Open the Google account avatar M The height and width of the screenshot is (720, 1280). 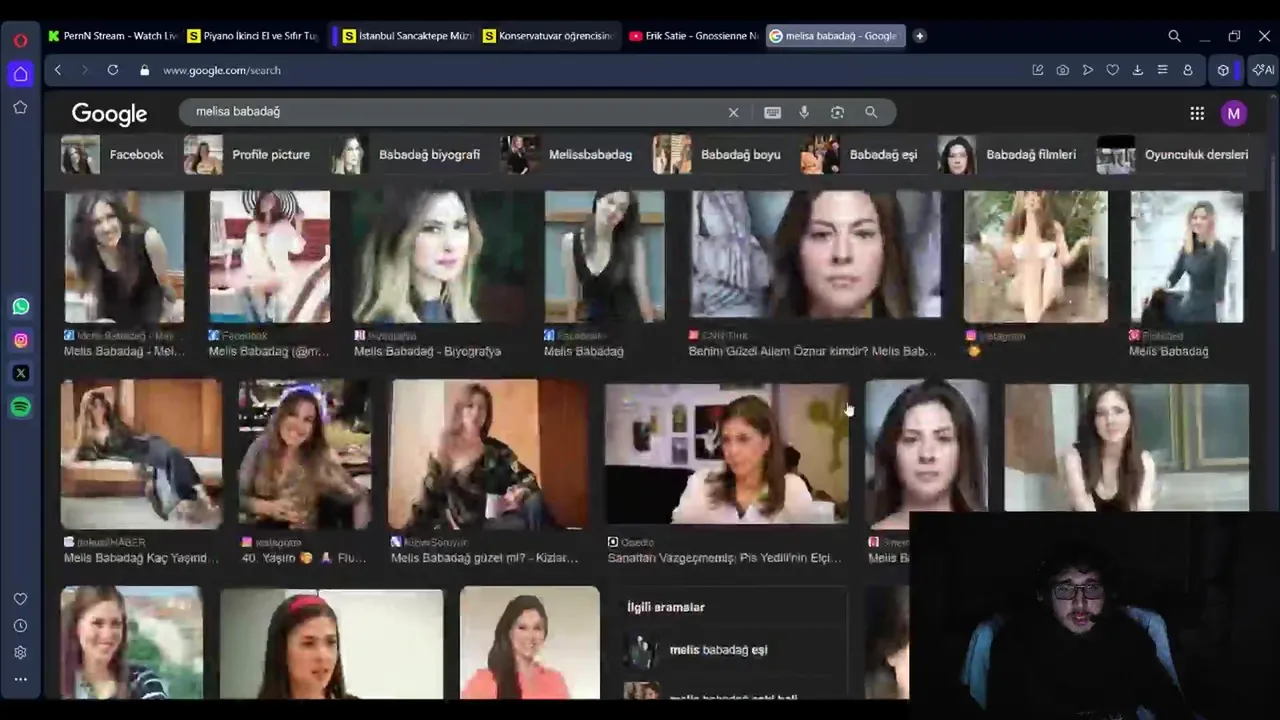click(x=1234, y=113)
